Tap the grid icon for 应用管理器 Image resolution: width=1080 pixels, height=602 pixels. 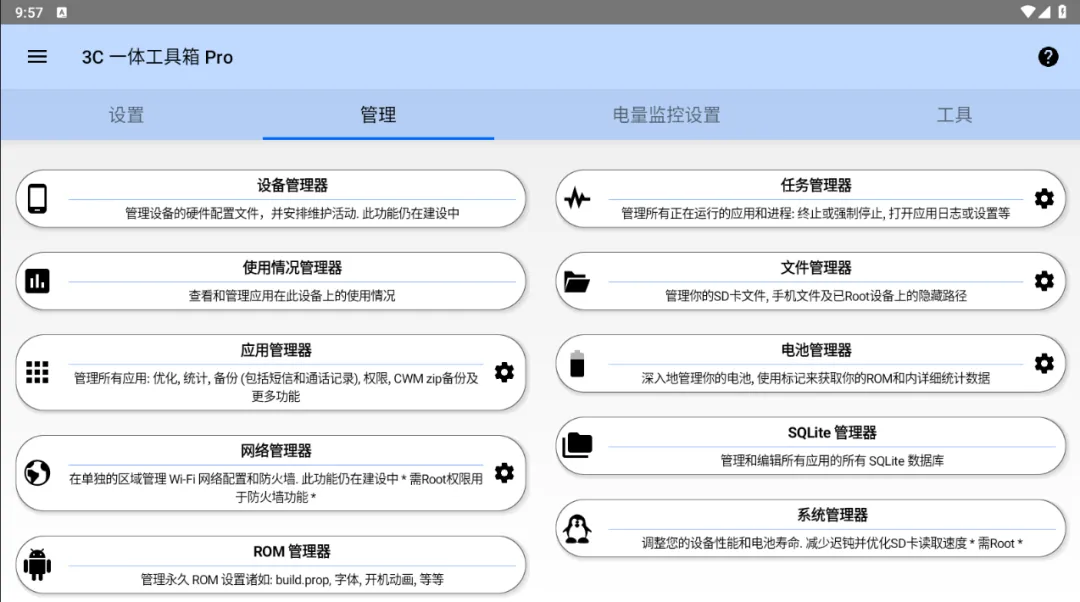37,372
